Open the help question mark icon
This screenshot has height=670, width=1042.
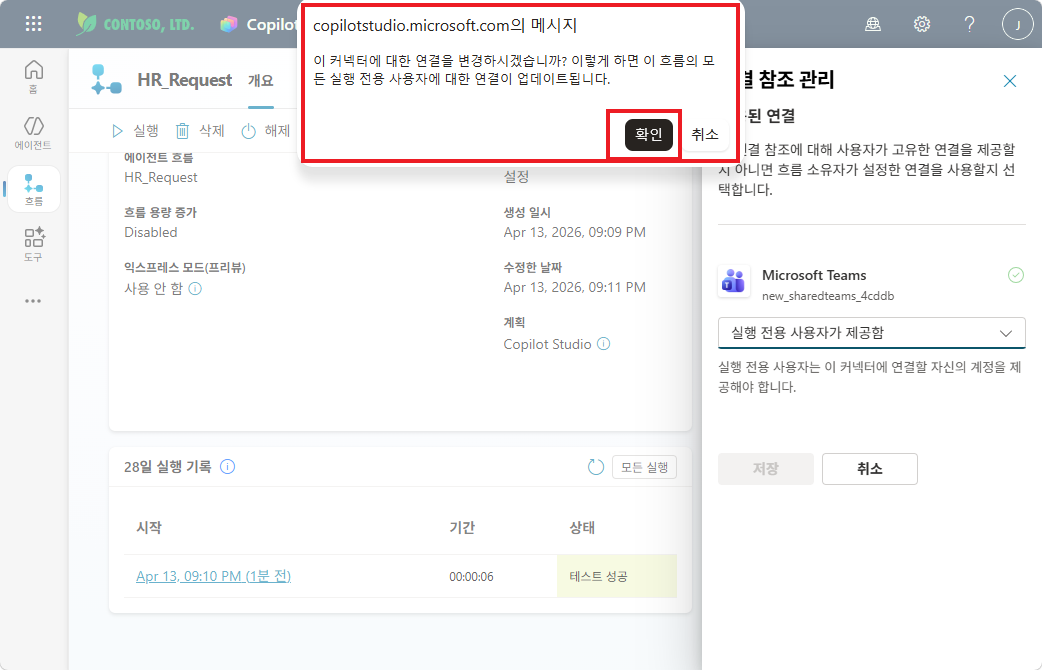coord(970,25)
